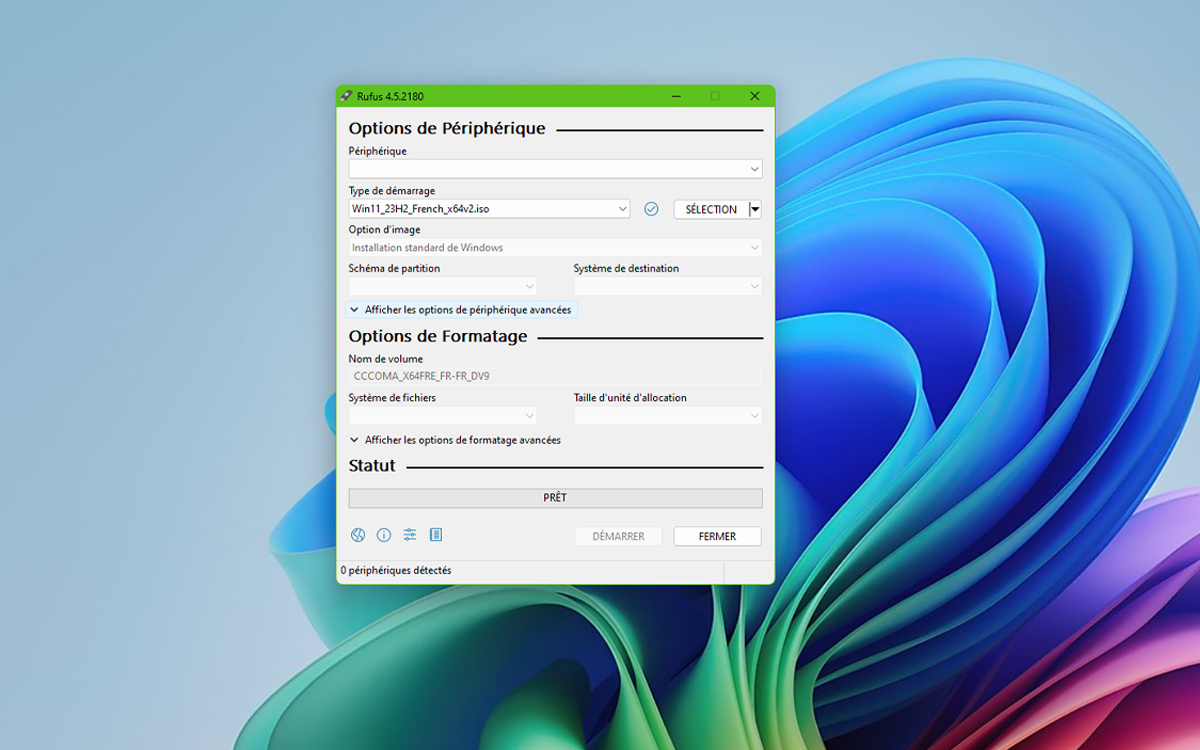
Task: Minimize the Rufus window
Action: click(677, 96)
